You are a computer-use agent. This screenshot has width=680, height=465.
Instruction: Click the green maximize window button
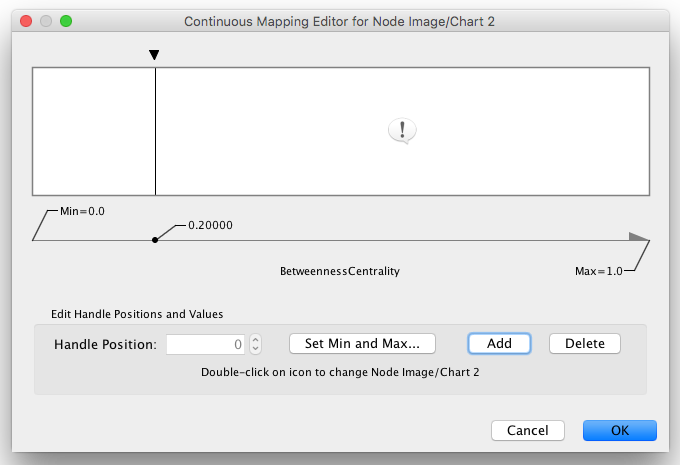66,20
